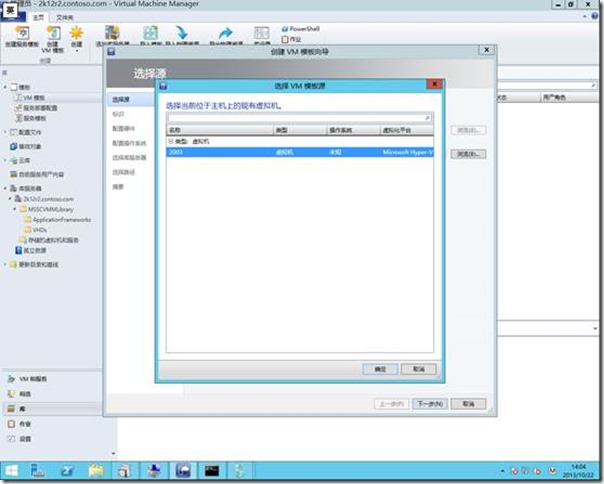The width and height of the screenshot is (604, 484).
Task: Click the search magnifier in Select VM dialog
Action: point(428,118)
